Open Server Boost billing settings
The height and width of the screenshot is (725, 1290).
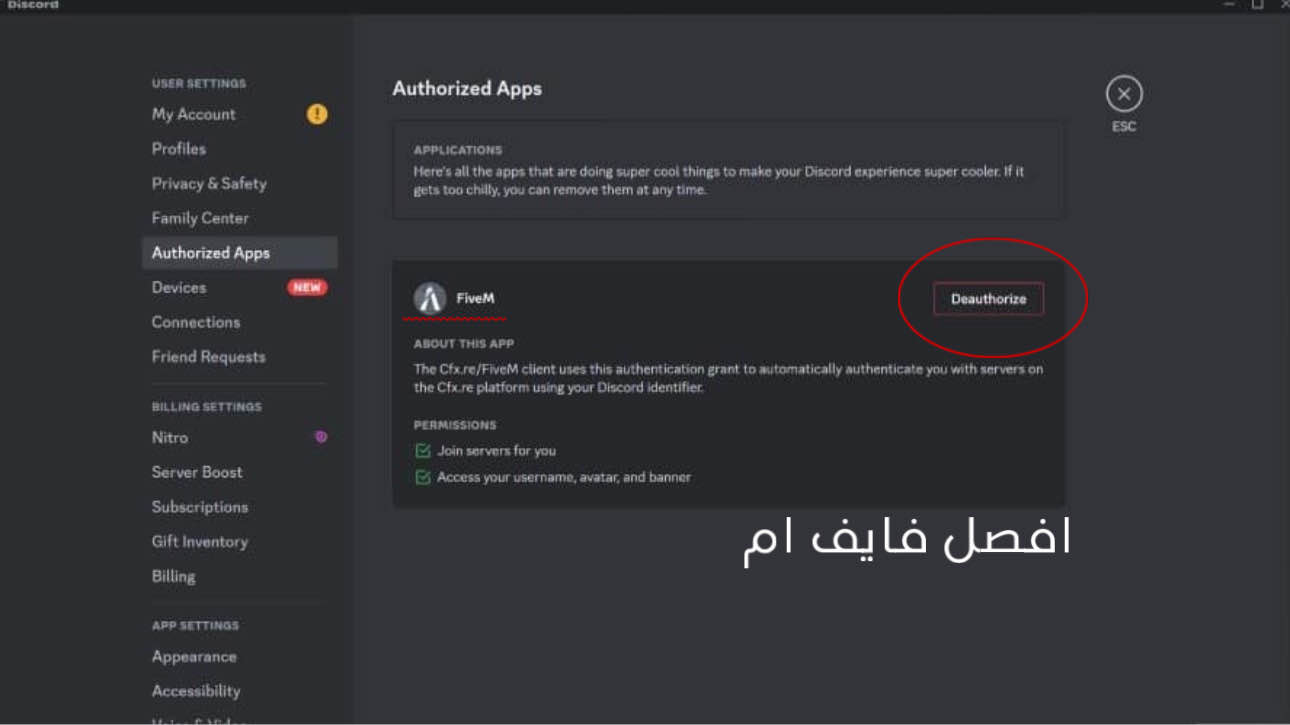coord(197,472)
